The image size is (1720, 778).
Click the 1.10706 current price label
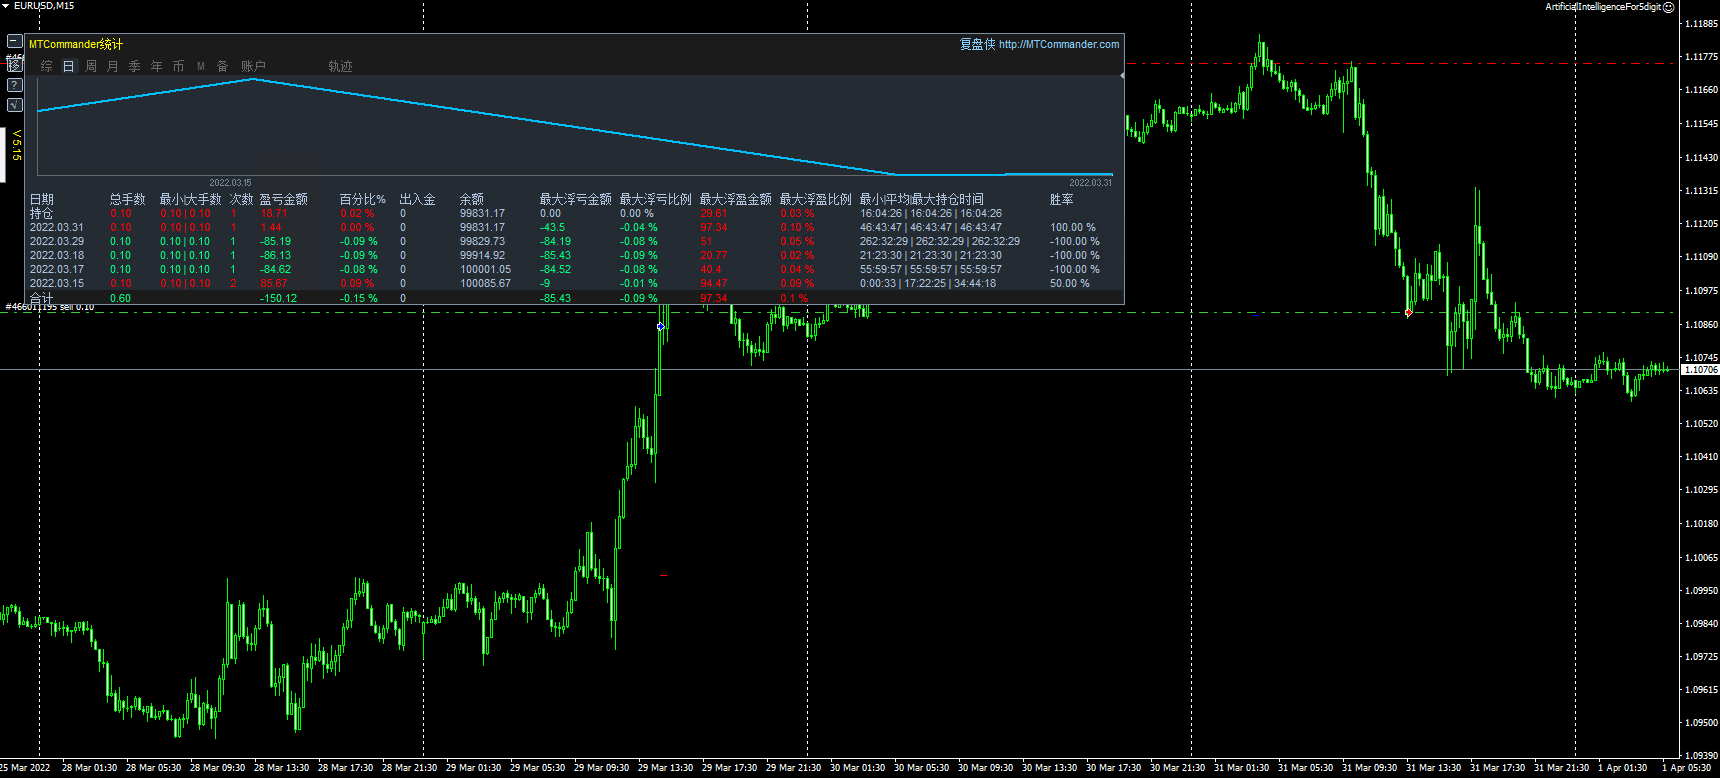click(x=1699, y=370)
